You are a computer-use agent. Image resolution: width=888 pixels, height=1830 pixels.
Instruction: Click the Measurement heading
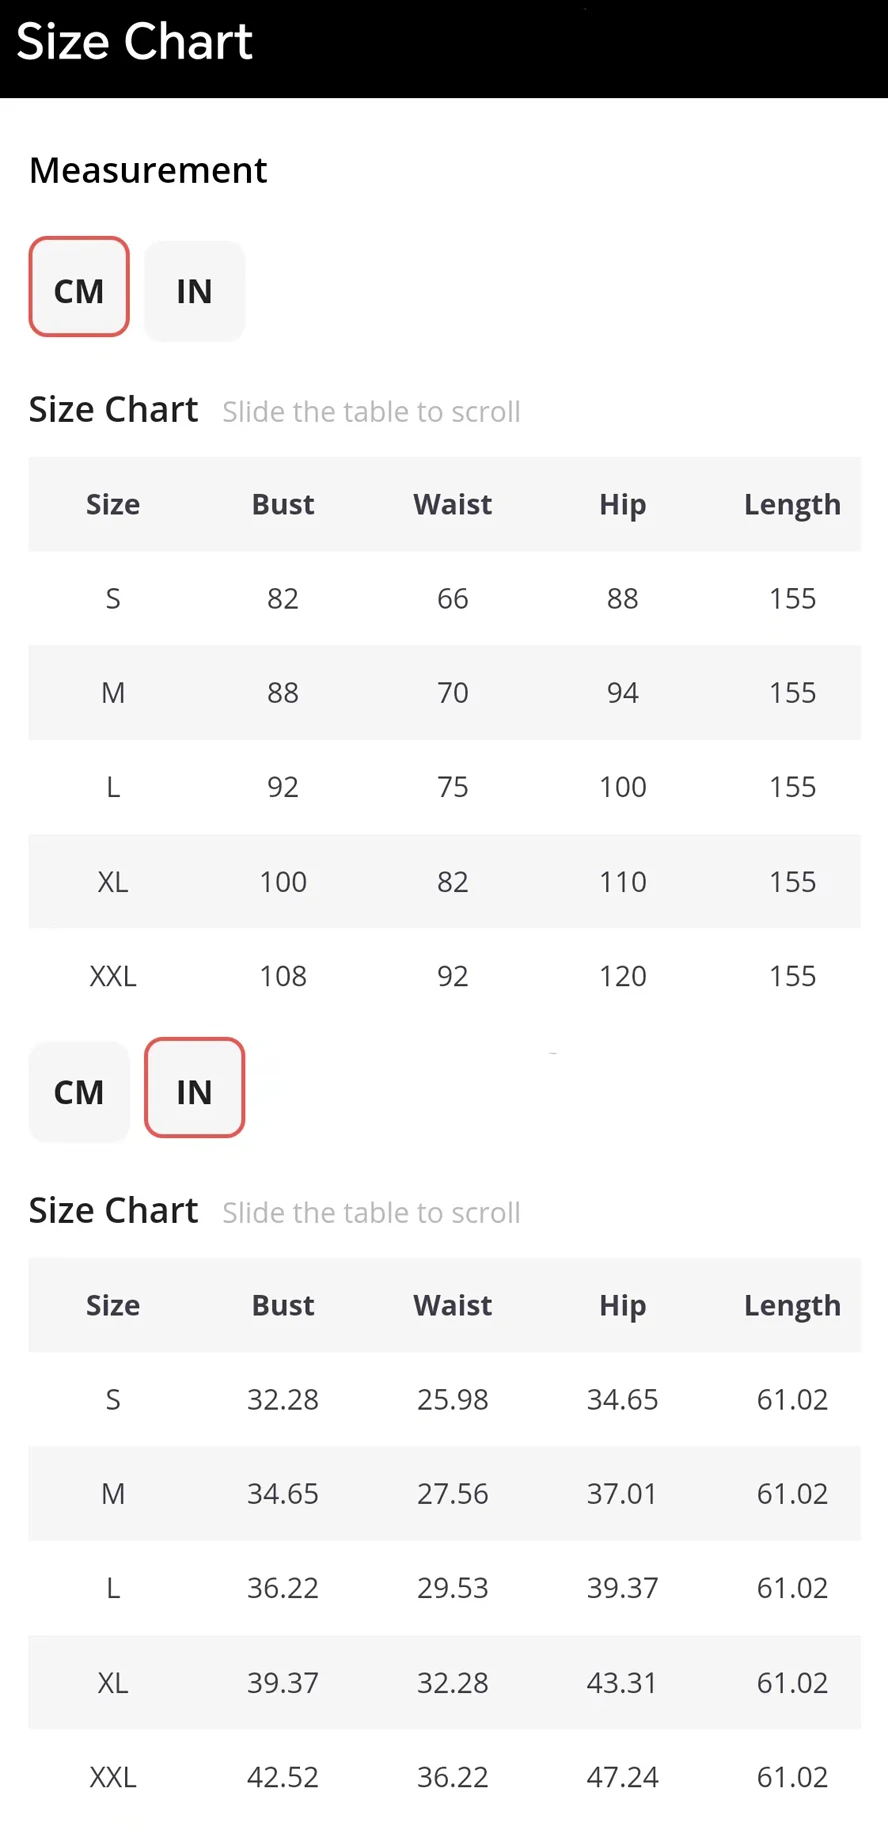148,170
